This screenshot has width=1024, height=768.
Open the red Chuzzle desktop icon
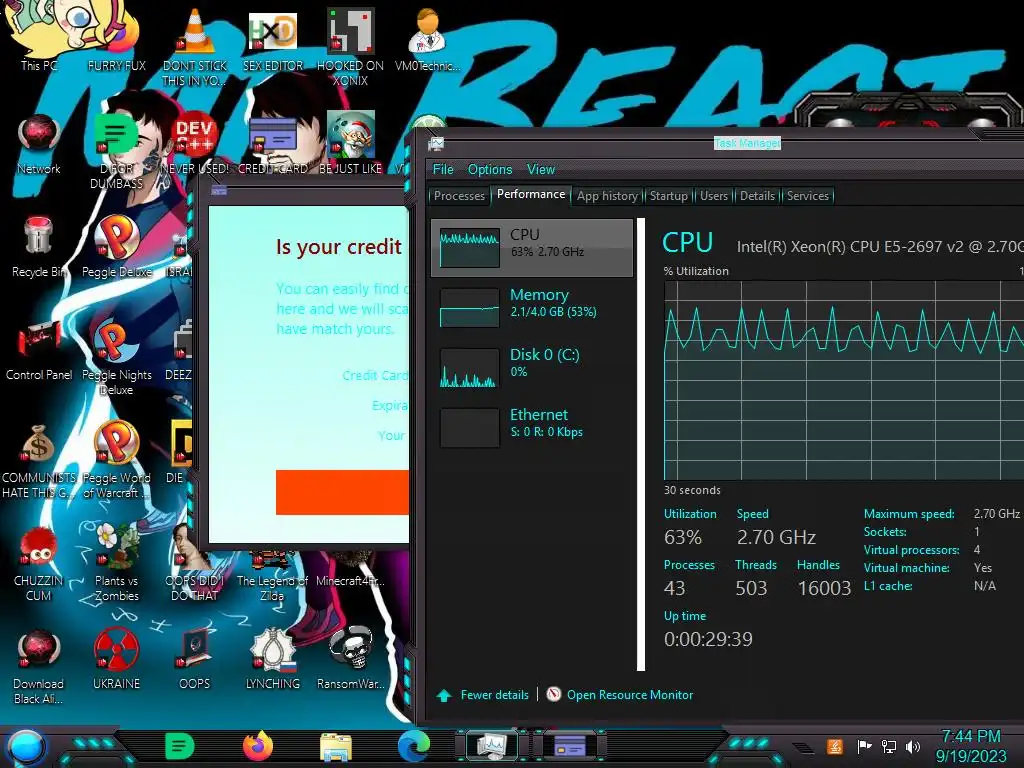click(x=39, y=563)
